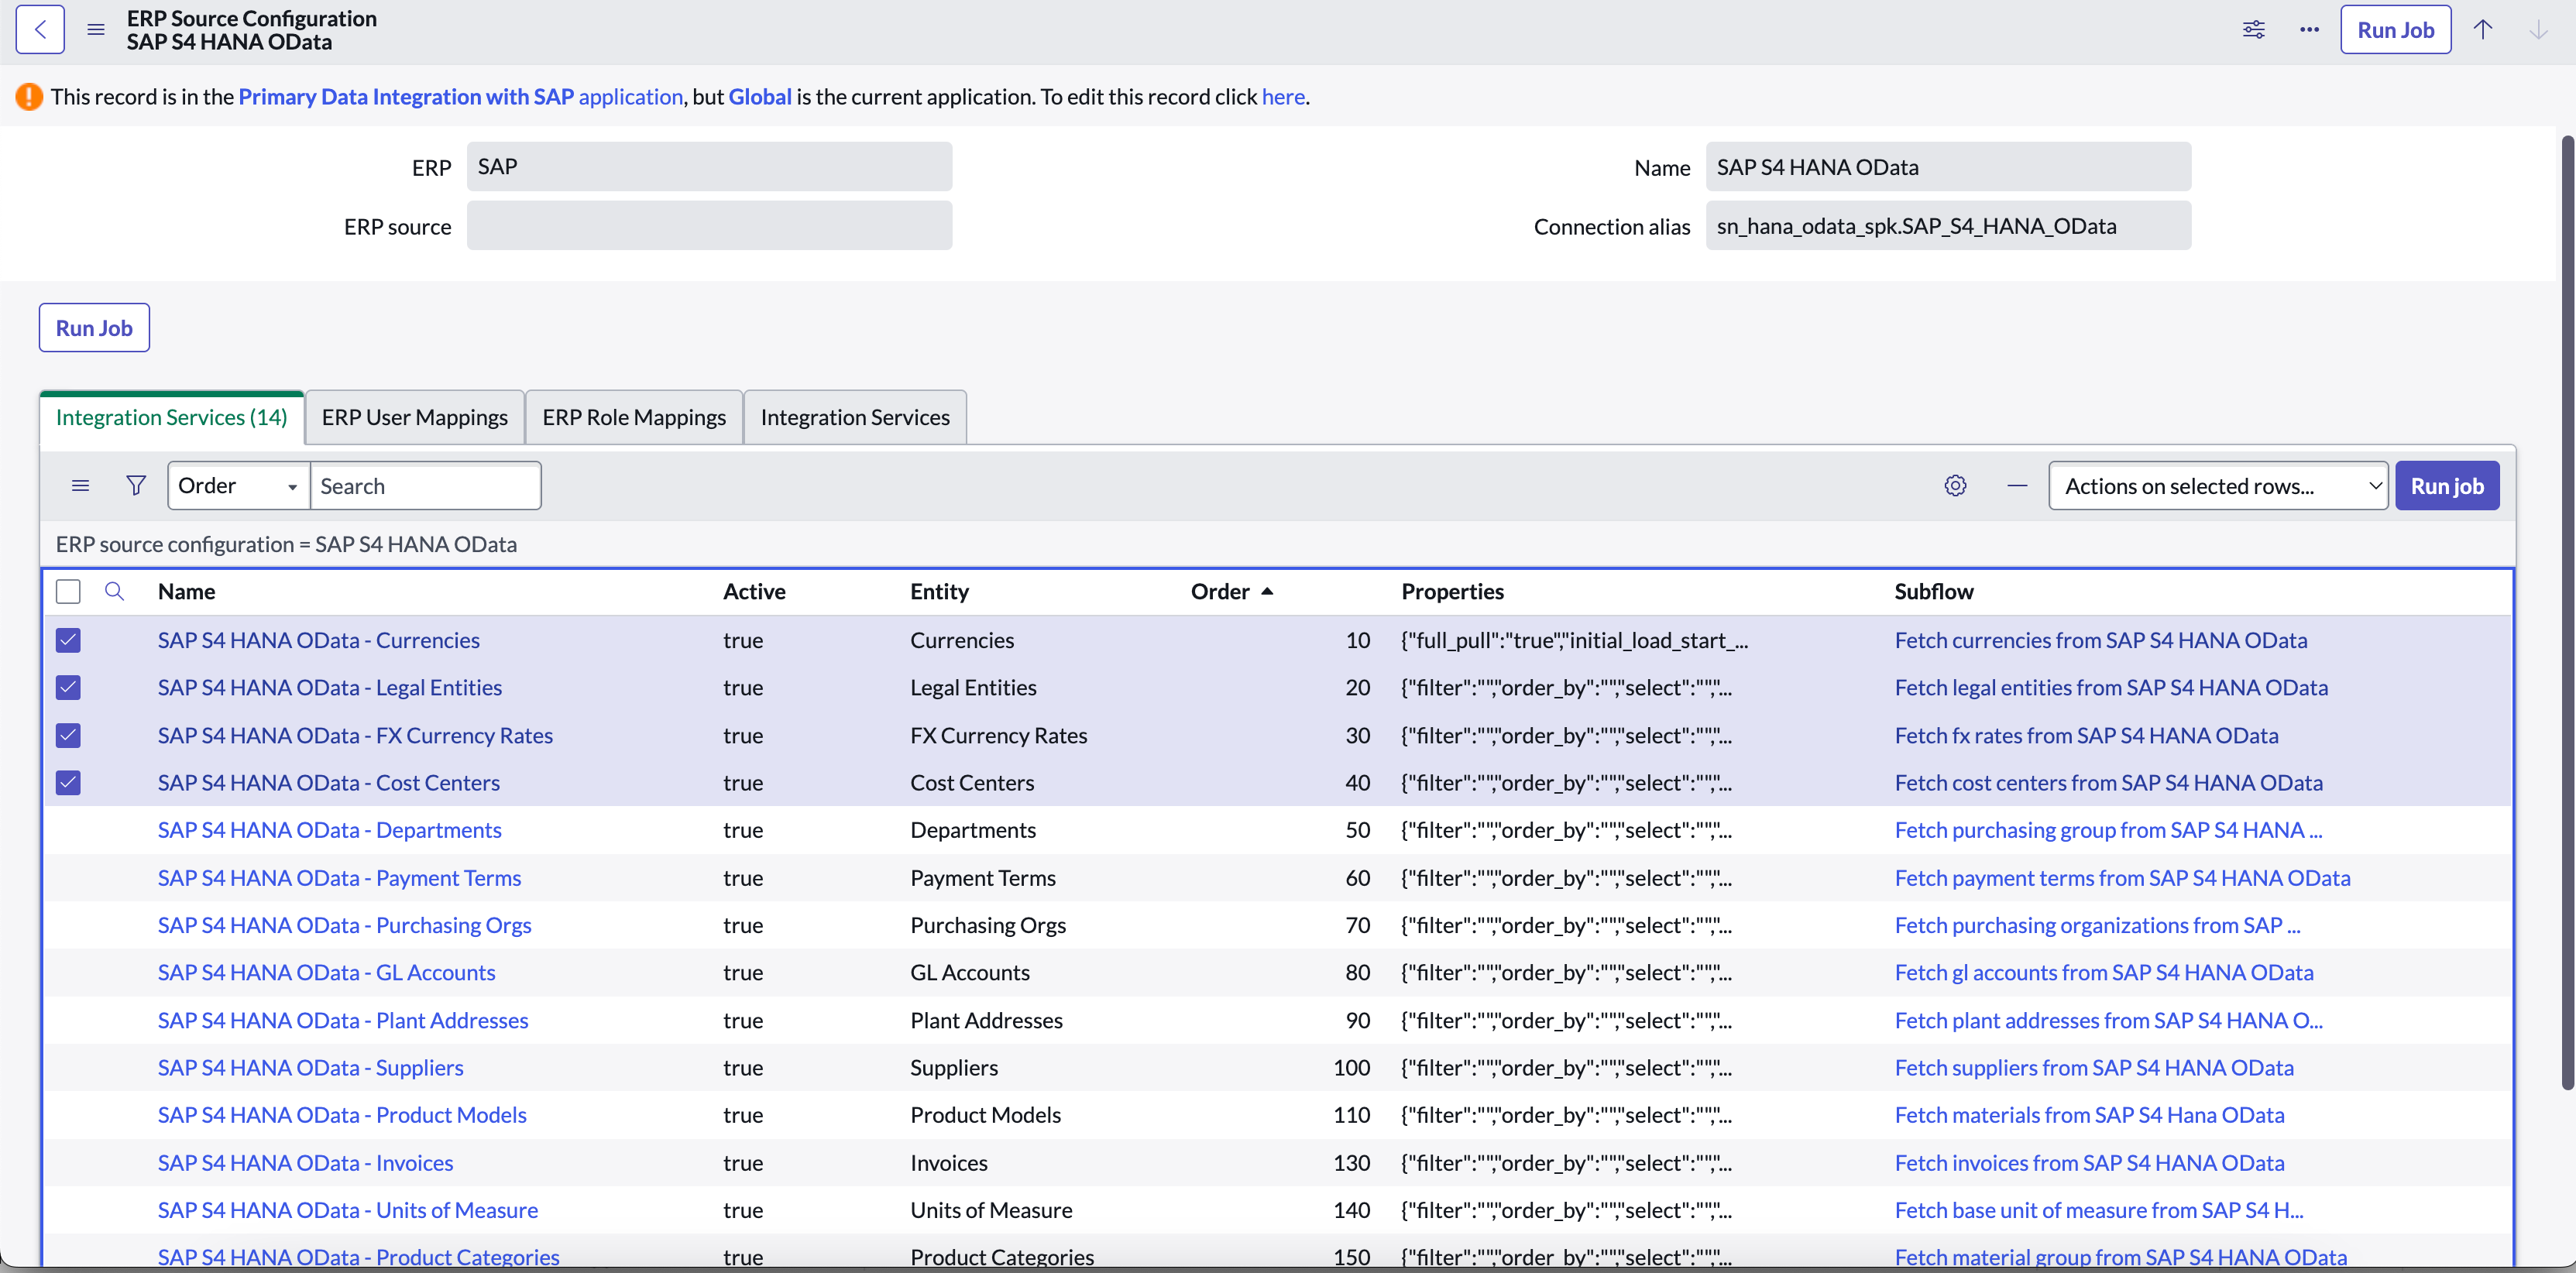Go back using the header back arrow
Viewport: 2576px width, 1273px height.
(40, 30)
